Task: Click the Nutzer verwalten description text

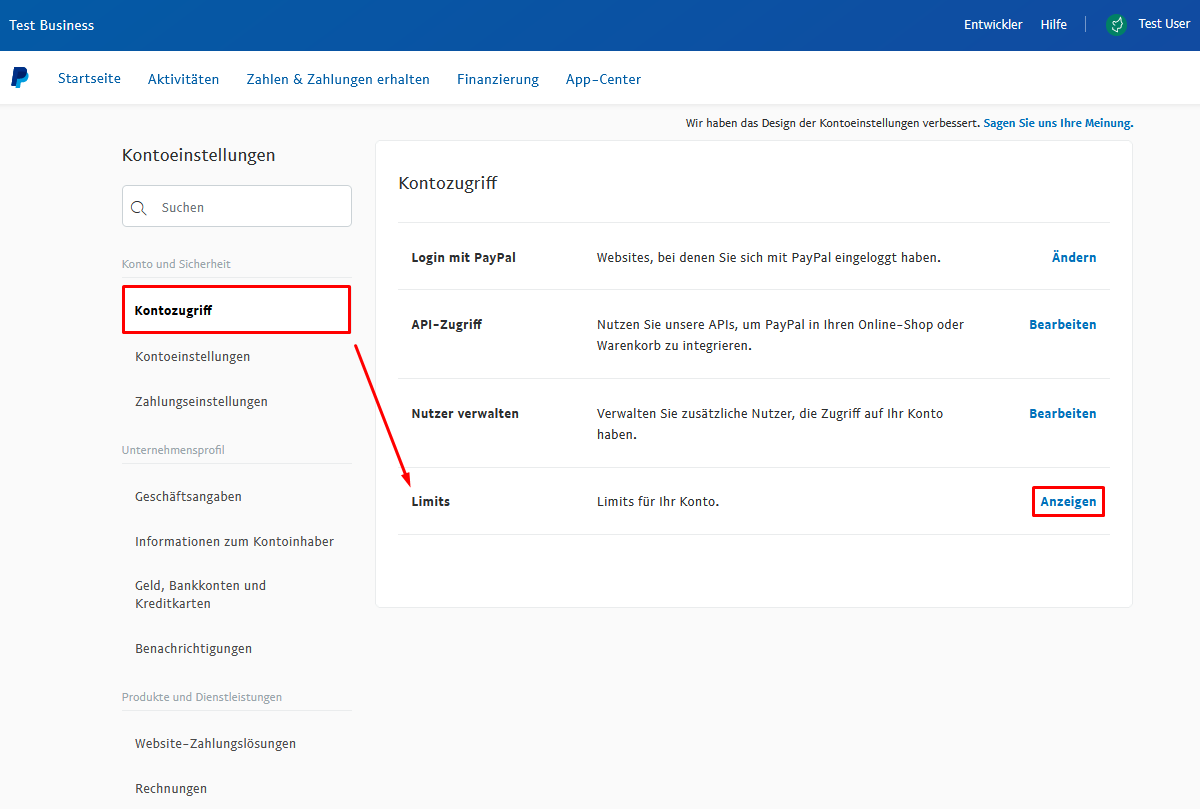Action: [x=770, y=424]
